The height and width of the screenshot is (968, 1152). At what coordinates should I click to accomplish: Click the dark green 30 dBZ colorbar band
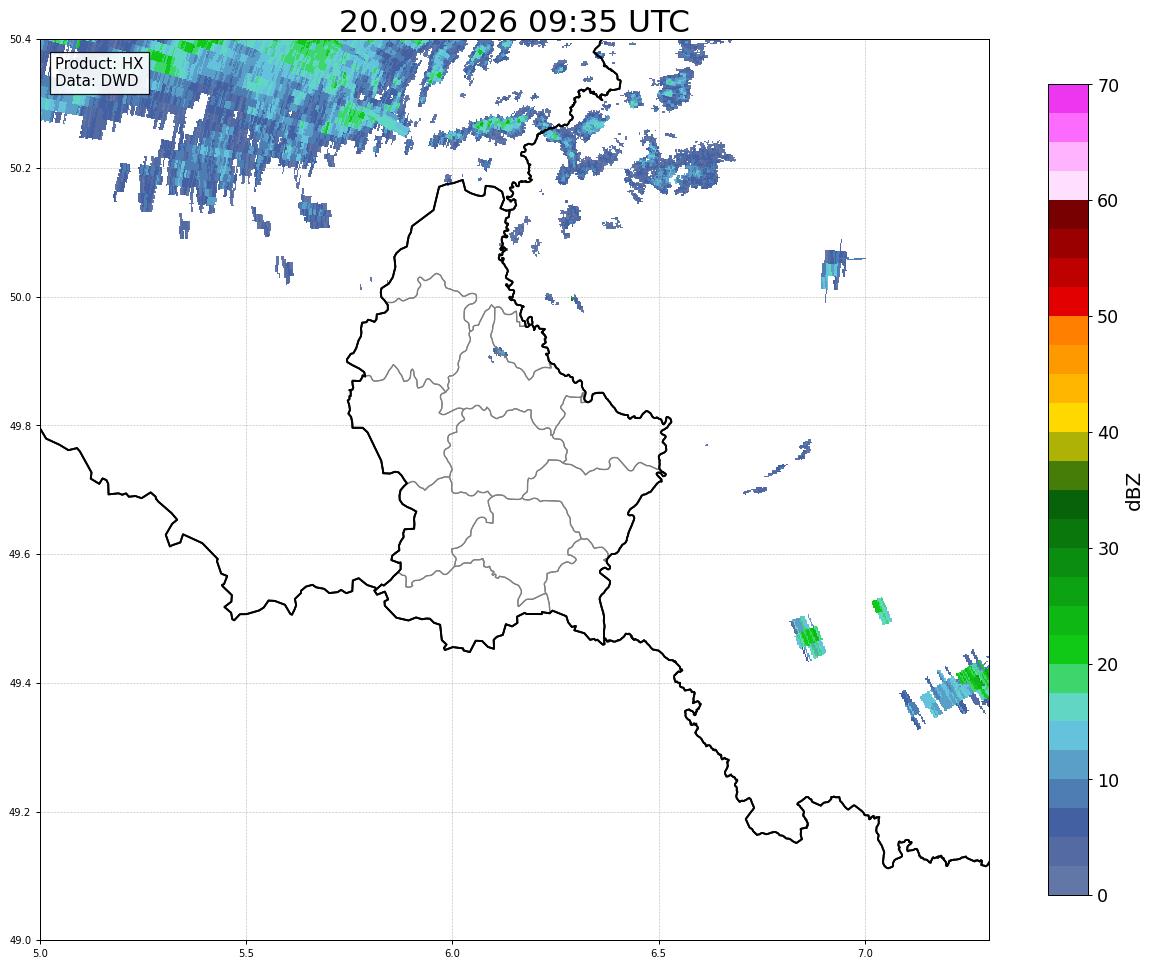[1068, 533]
